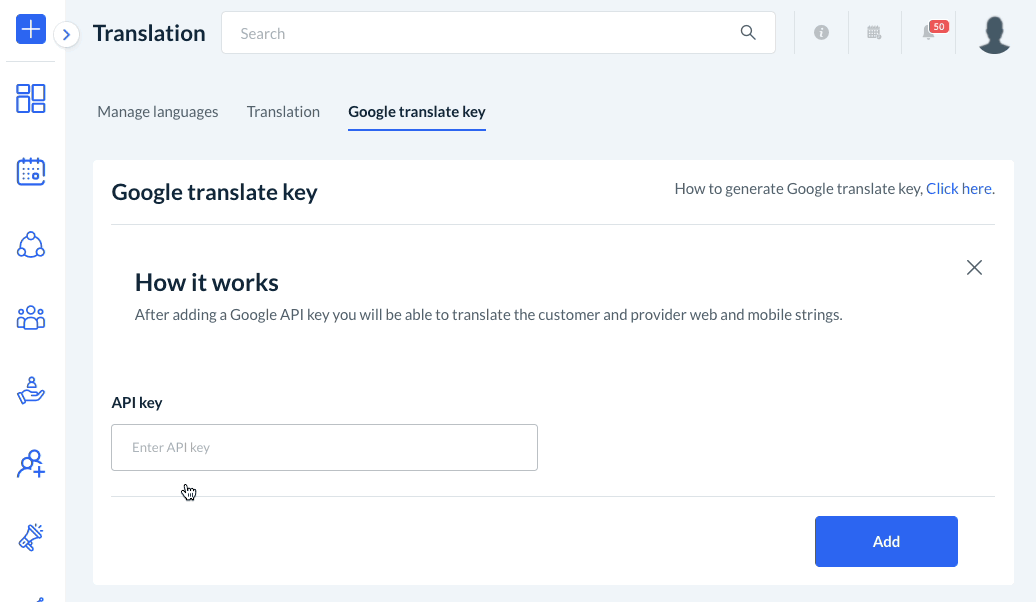The width and height of the screenshot is (1036, 602).
Task: Expand the sidebar with the chevron arrow
Action: tap(66, 35)
